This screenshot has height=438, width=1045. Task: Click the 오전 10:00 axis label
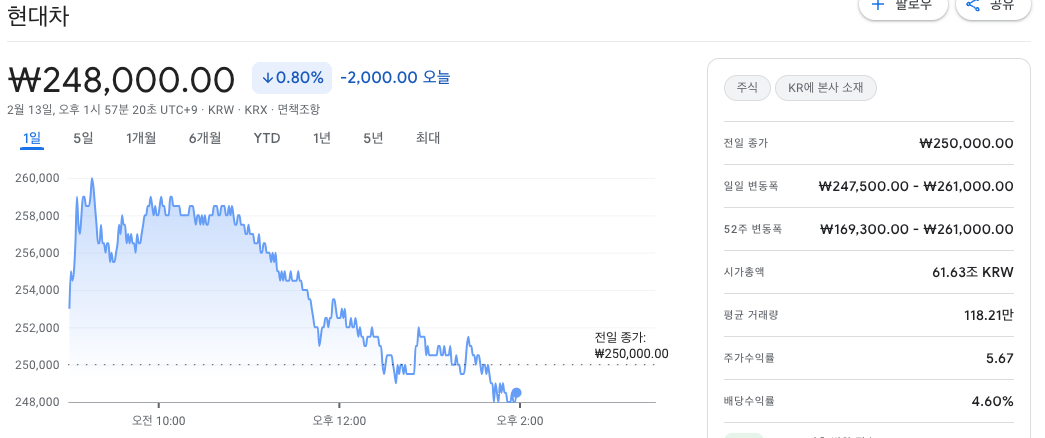pyautogui.click(x=159, y=421)
